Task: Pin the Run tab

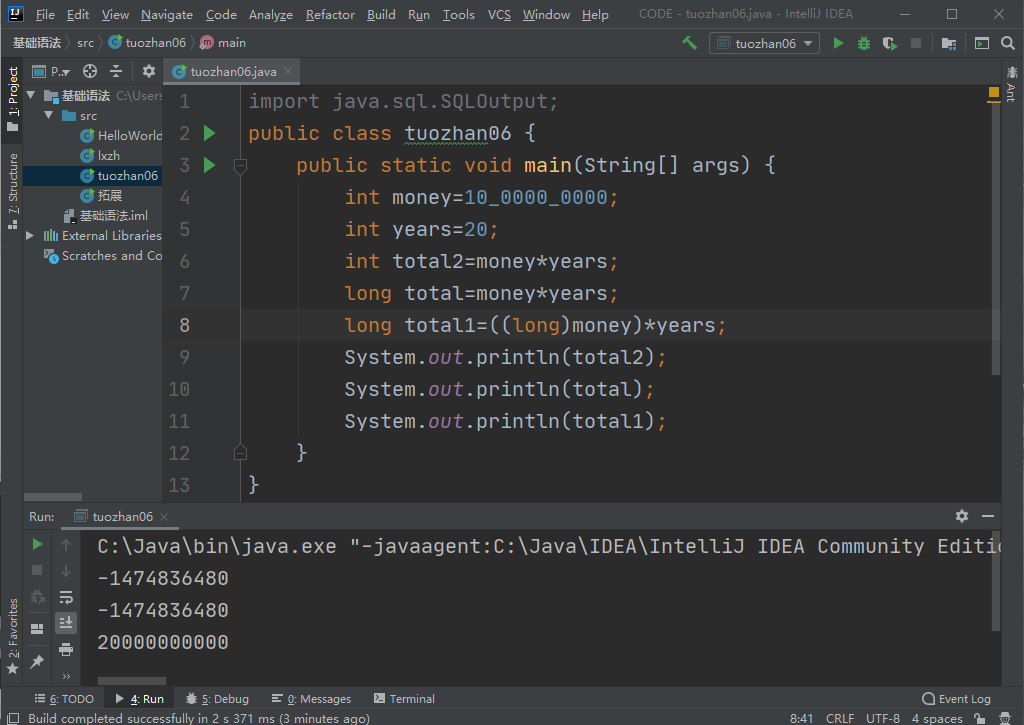Action: [37, 662]
